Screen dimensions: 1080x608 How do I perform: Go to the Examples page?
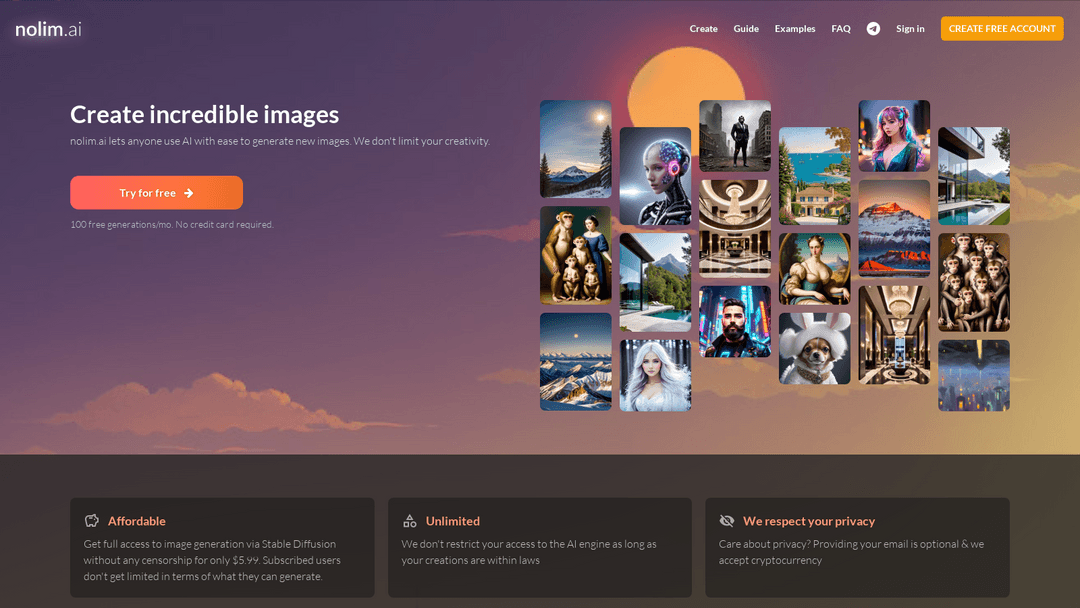pyautogui.click(x=795, y=28)
